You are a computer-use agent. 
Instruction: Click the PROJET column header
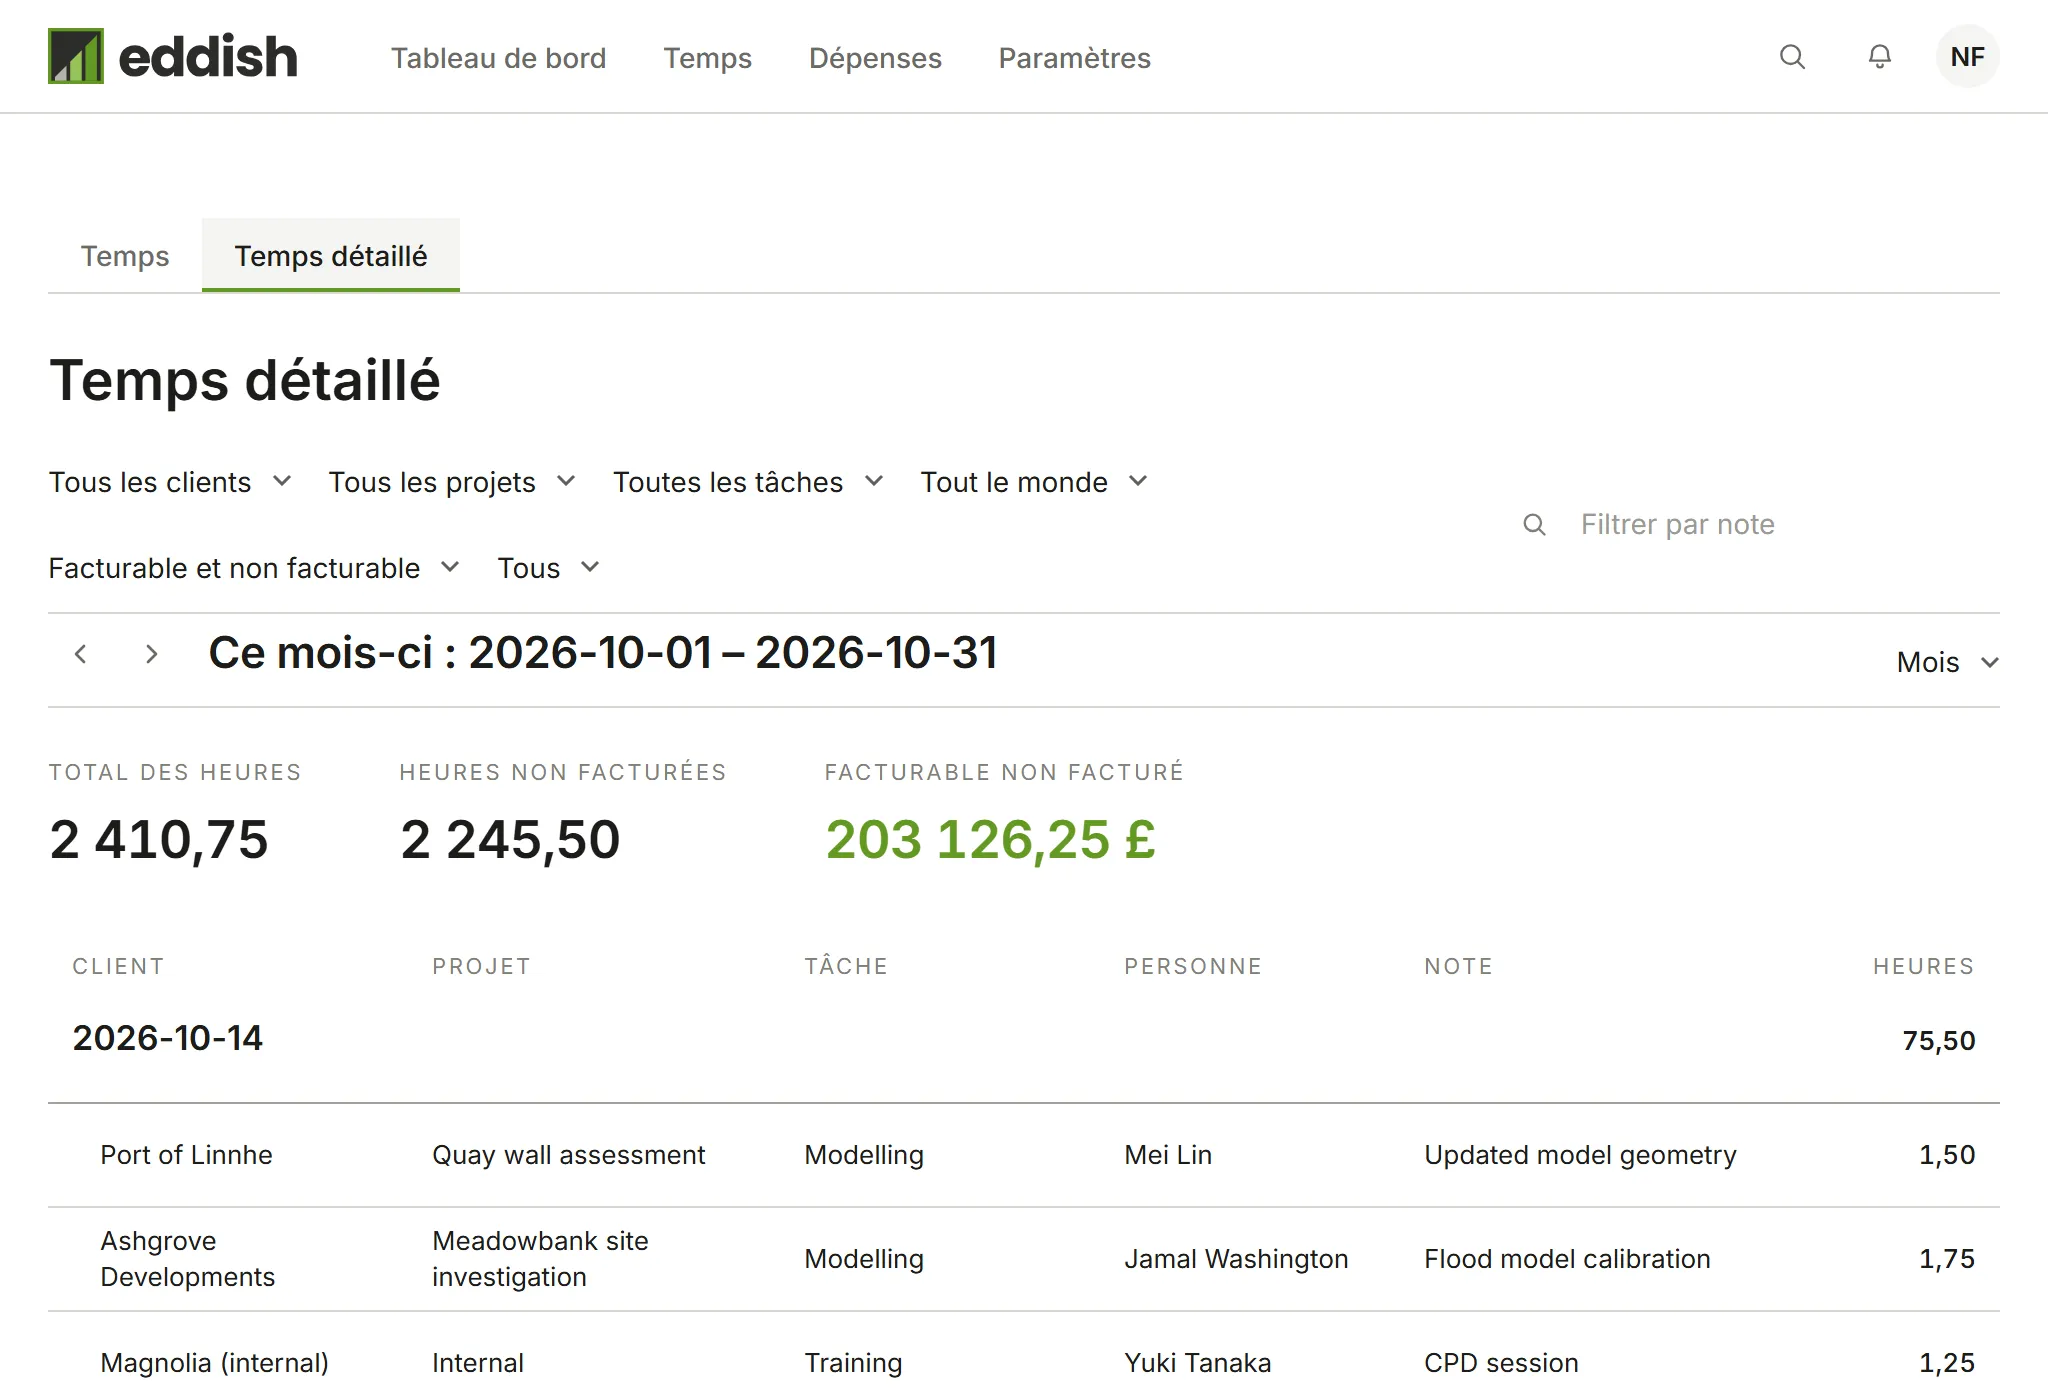coord(481,966)
